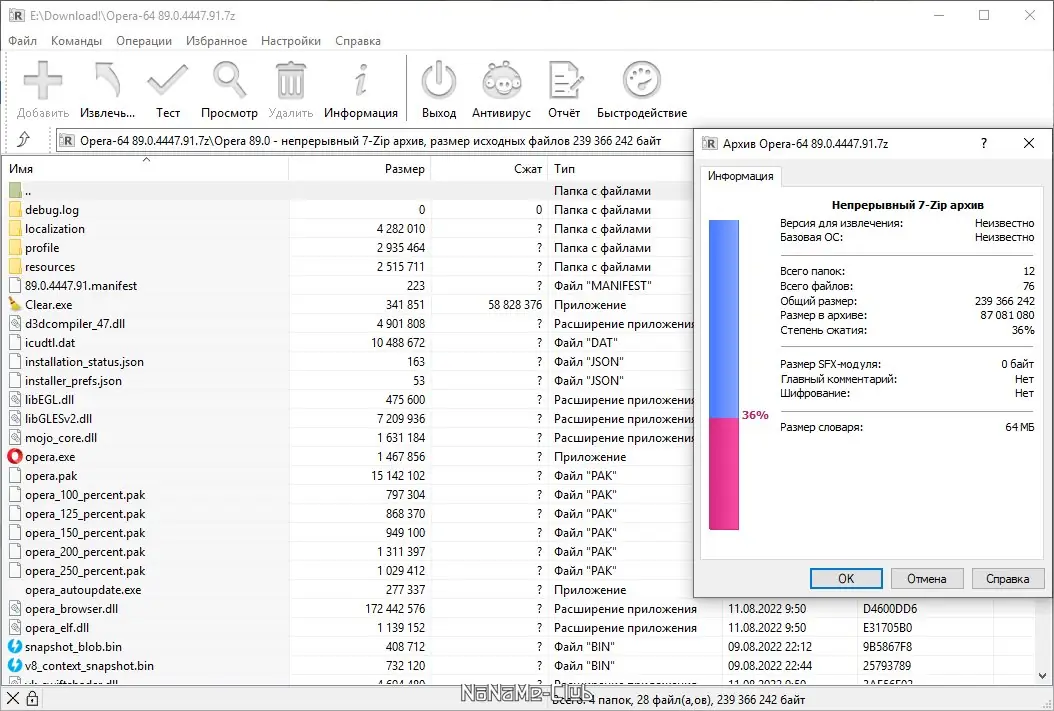Click the Добавить (Add) toolbar icon
This screenshot has height=711, width=1054.
[43, 81]
